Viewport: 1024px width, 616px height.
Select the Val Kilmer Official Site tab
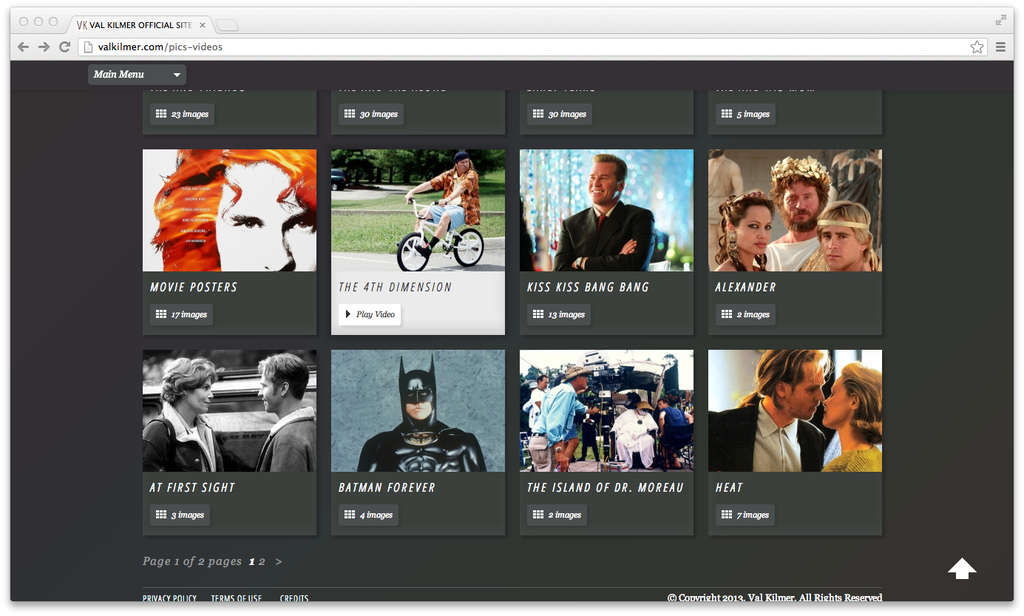[x=140, y=25]
